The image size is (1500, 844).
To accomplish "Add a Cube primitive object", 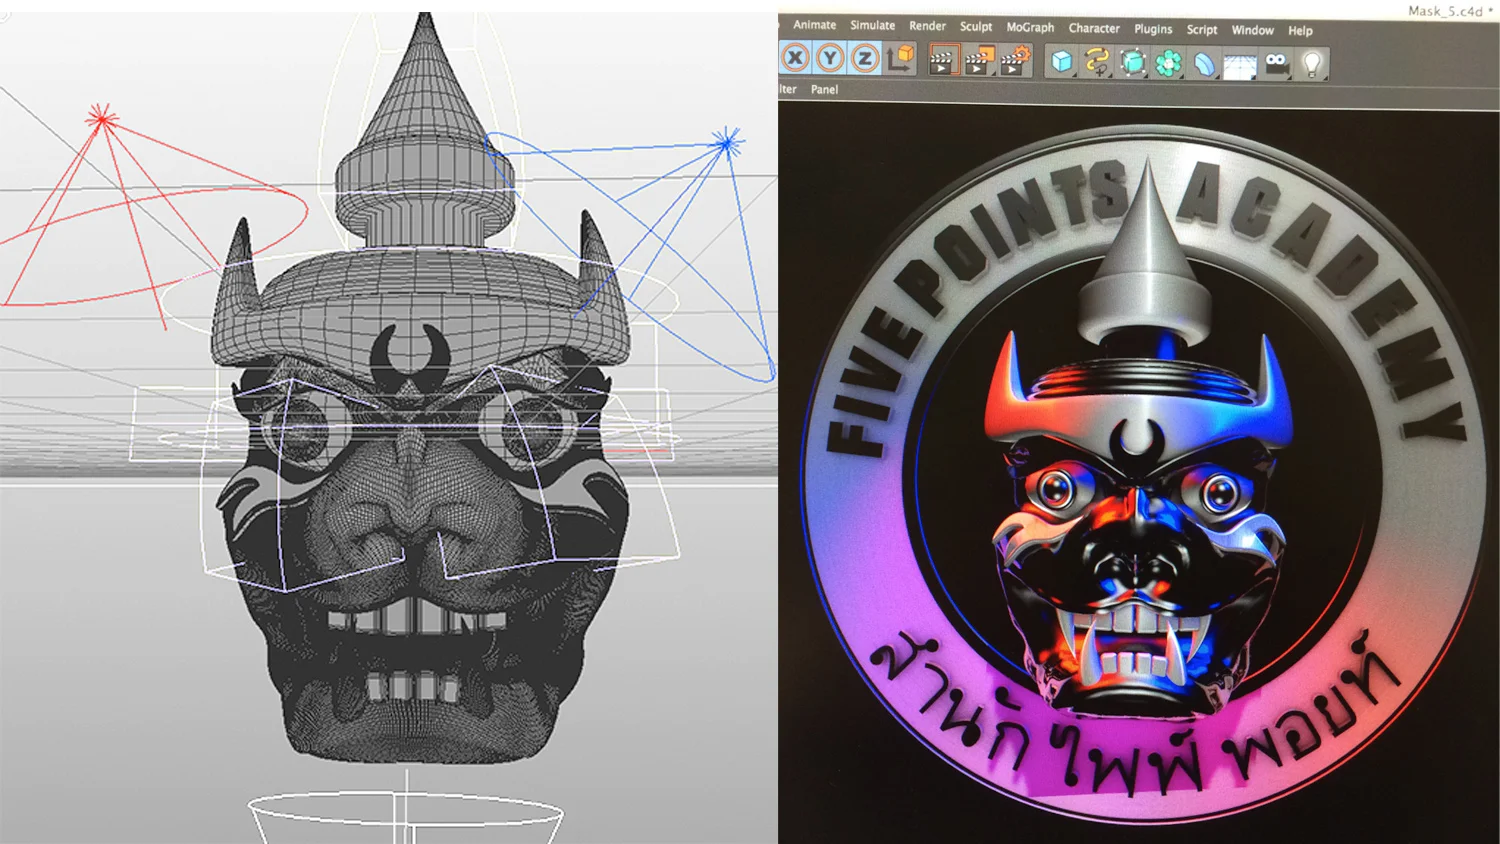I will coord(1061,63).
